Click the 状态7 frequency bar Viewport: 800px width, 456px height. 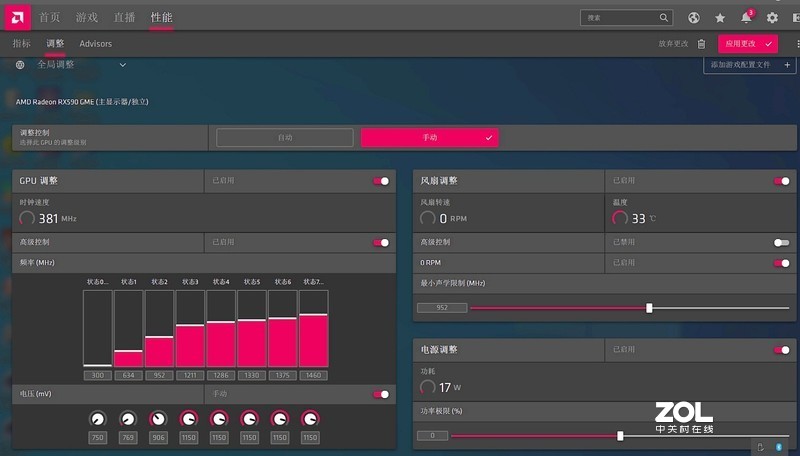(x=313, y=328)
